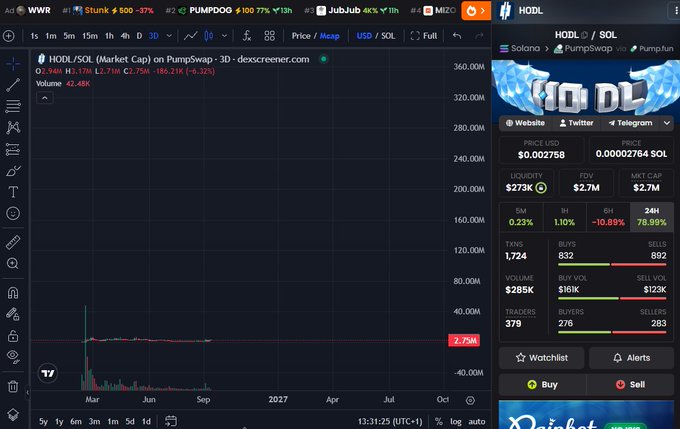Viewport: 680px width, 429px height.
Task: Open the Fibonacci retracement tools
Action: [13, 106]
